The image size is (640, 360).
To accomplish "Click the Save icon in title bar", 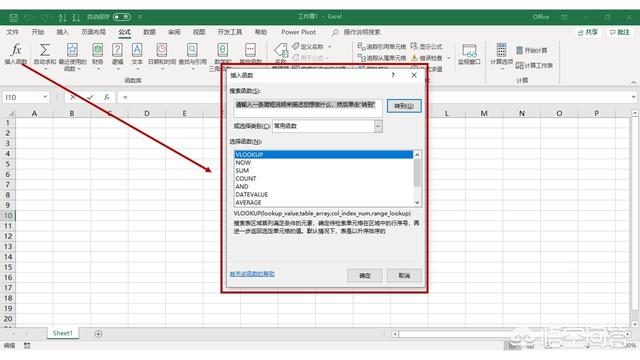I will click(13, 17).
